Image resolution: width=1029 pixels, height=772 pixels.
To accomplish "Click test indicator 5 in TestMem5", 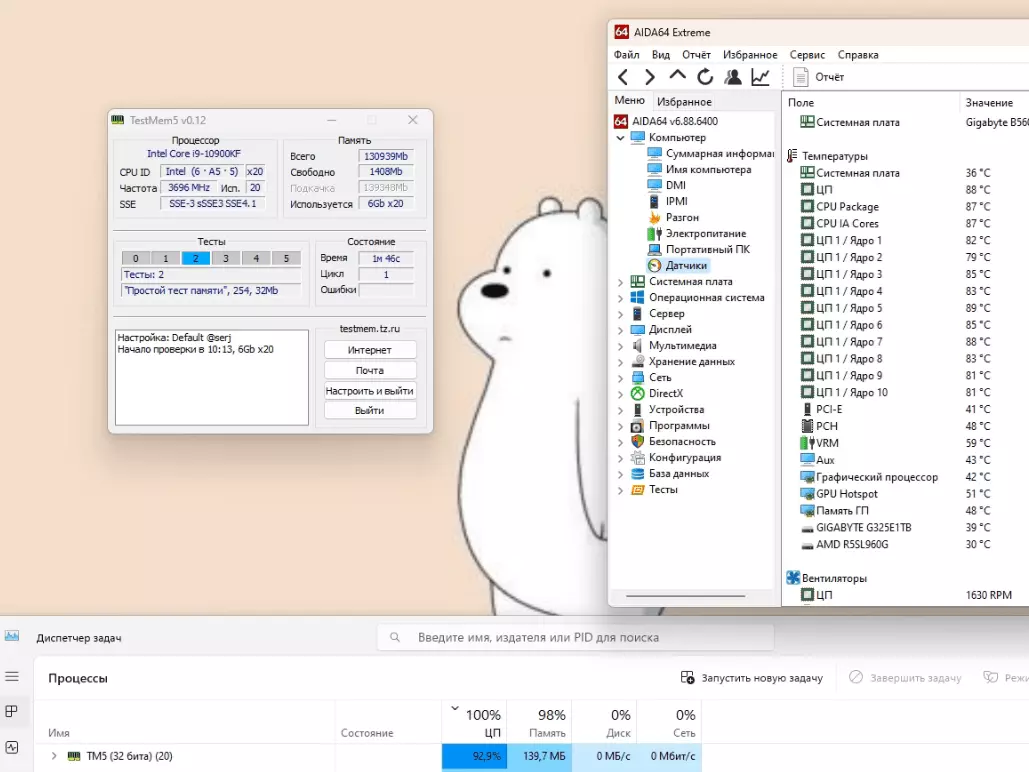I will pos(286,258).
